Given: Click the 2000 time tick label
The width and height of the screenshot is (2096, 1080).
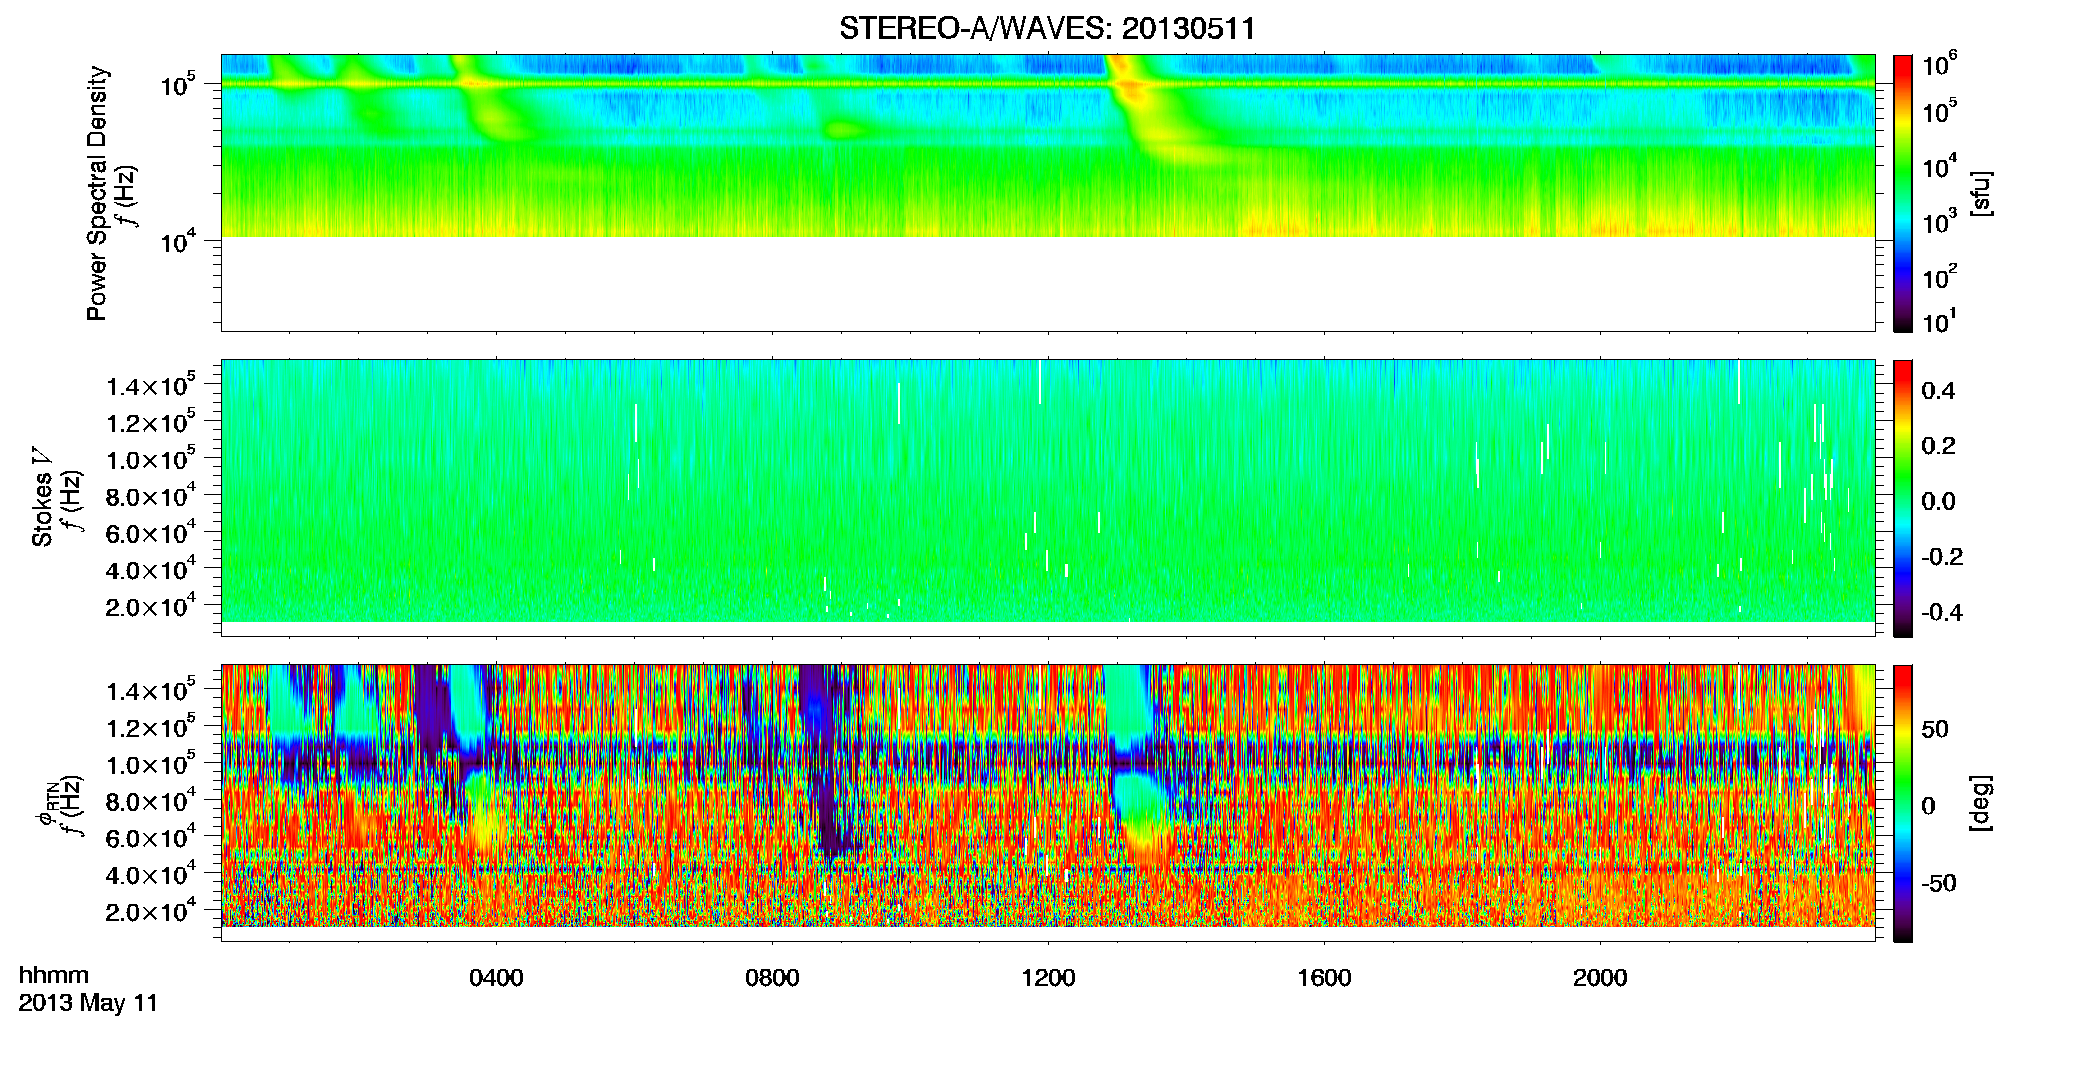Looking at the screenshot, I should tap(1600, 977).
